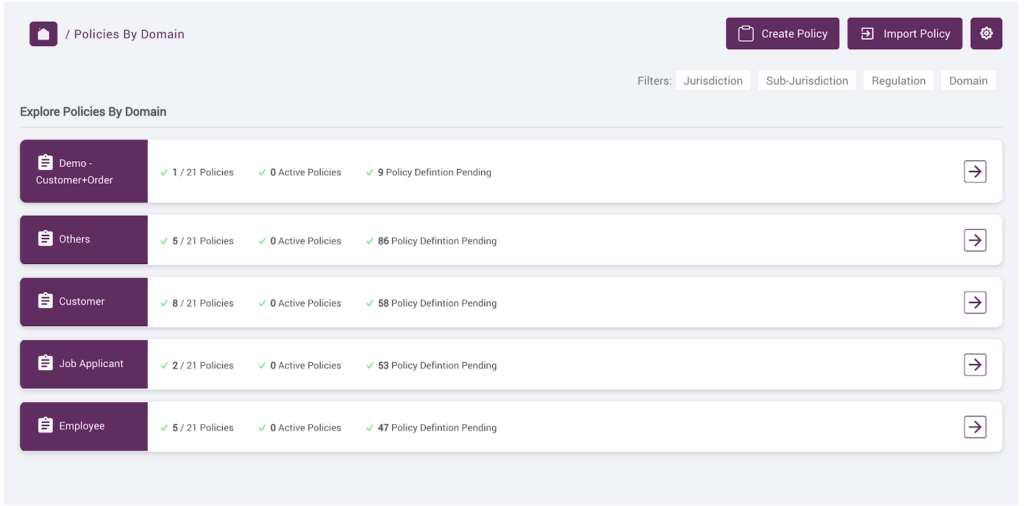Click the Create Policy button
This screenshot has width=1024, height=506.
782,33
